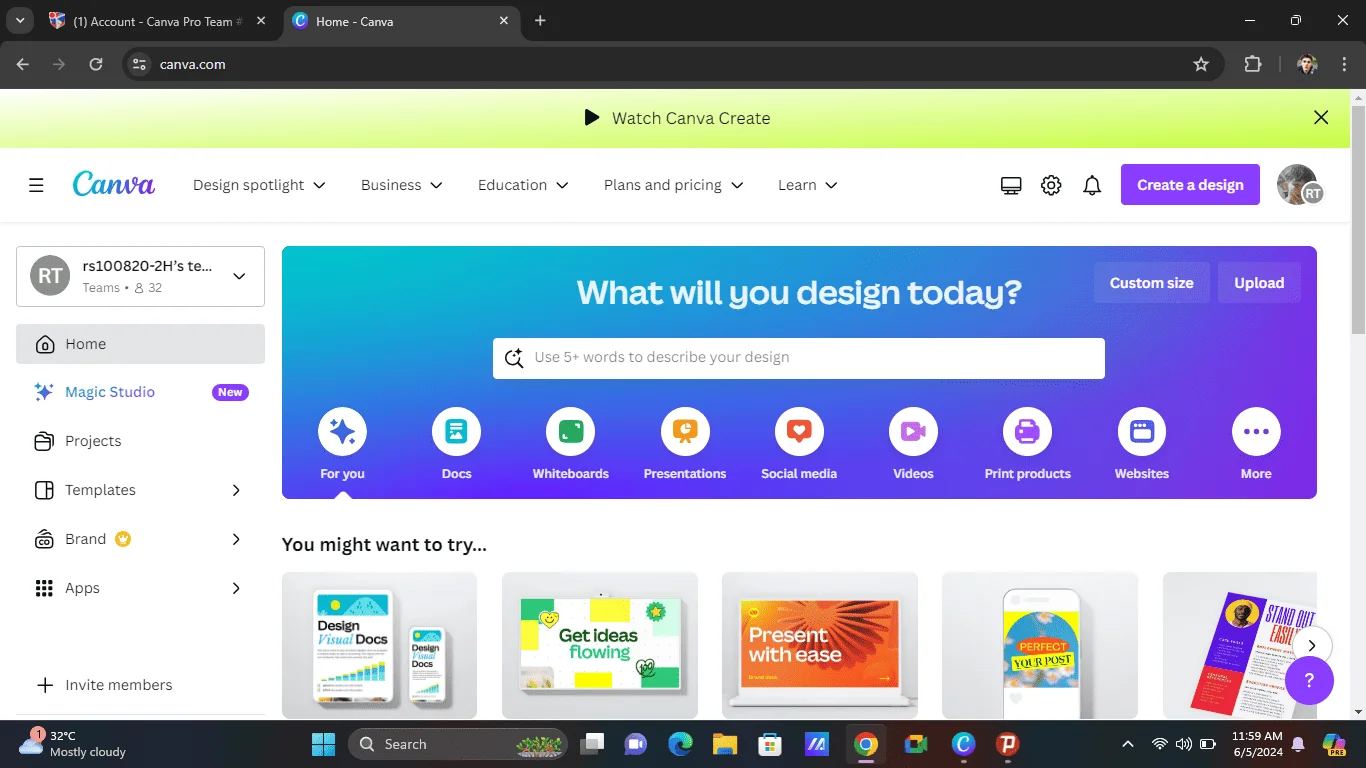Select the Print products category icon

tap(1028, 432)
